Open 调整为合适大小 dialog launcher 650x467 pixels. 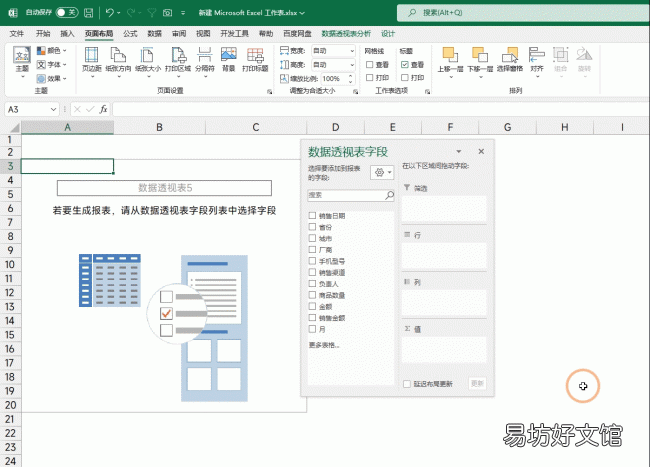point(355,92)
